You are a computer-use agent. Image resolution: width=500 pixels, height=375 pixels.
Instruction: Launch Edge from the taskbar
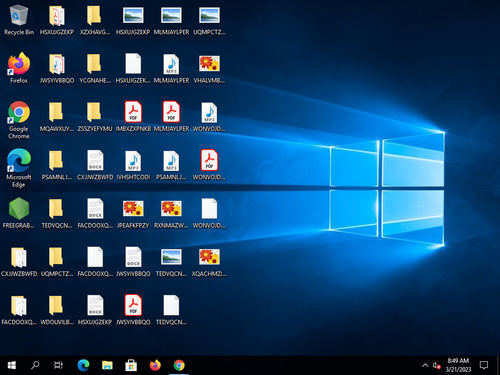(83, 365)
